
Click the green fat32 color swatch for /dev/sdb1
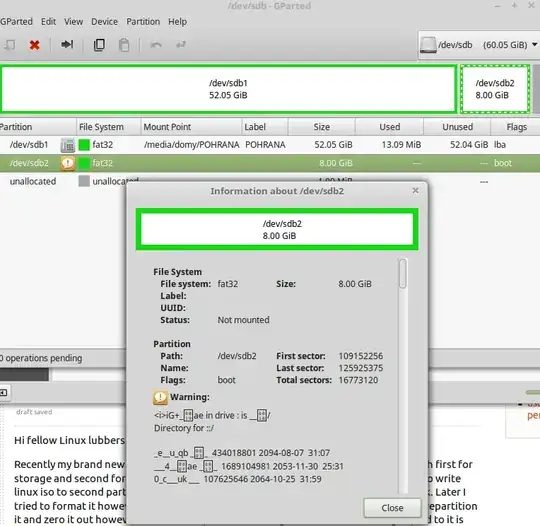[84, 145]
